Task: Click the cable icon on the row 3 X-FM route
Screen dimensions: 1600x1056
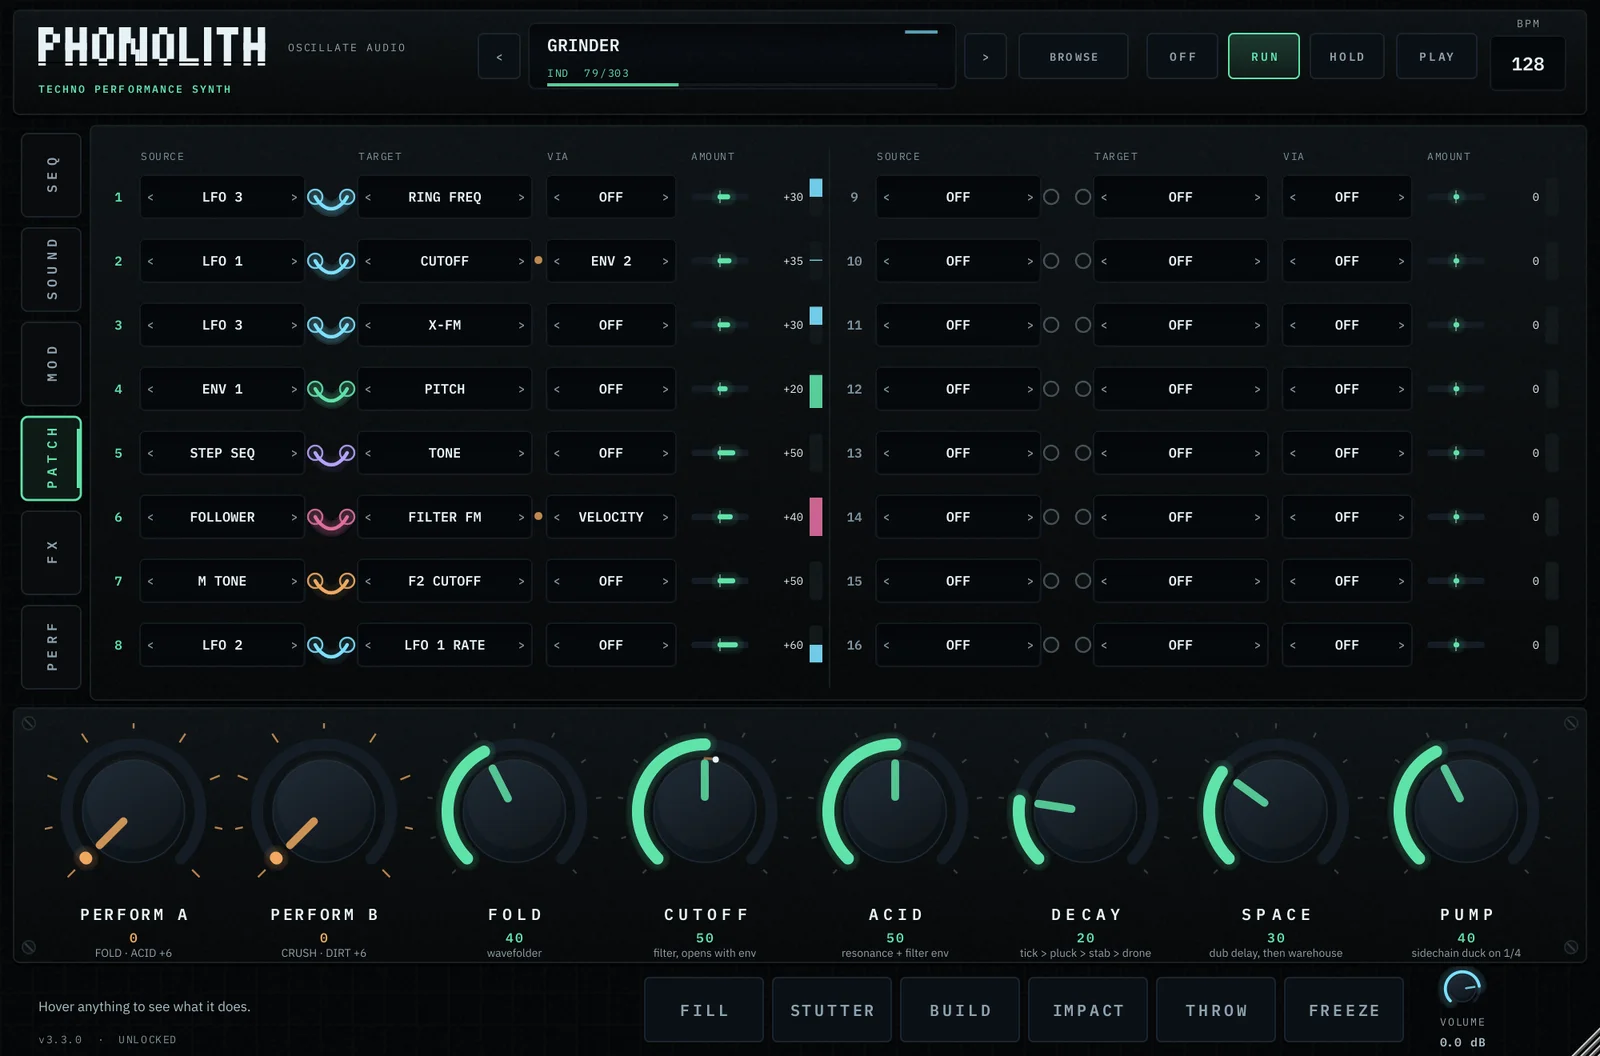Action: click(331, 327)
